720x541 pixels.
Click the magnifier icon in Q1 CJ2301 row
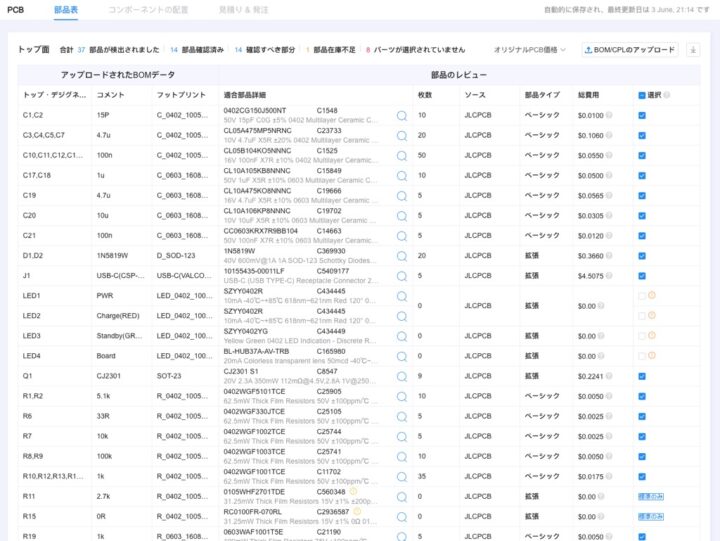pos(402,376)
